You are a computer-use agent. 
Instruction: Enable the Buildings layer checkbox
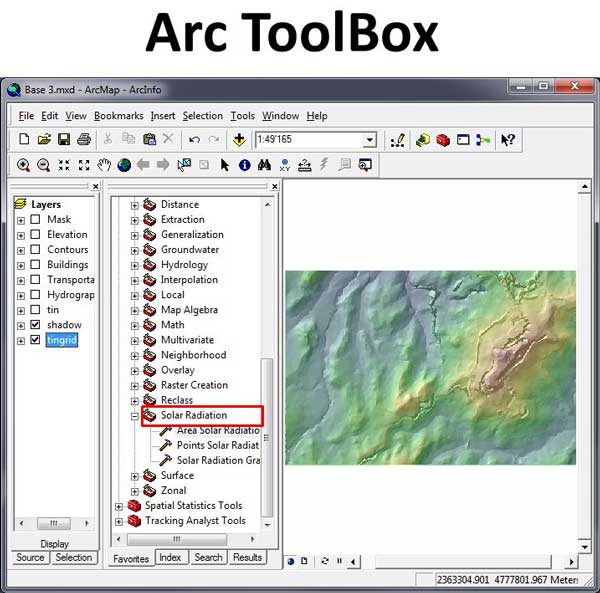coord(35,264)
